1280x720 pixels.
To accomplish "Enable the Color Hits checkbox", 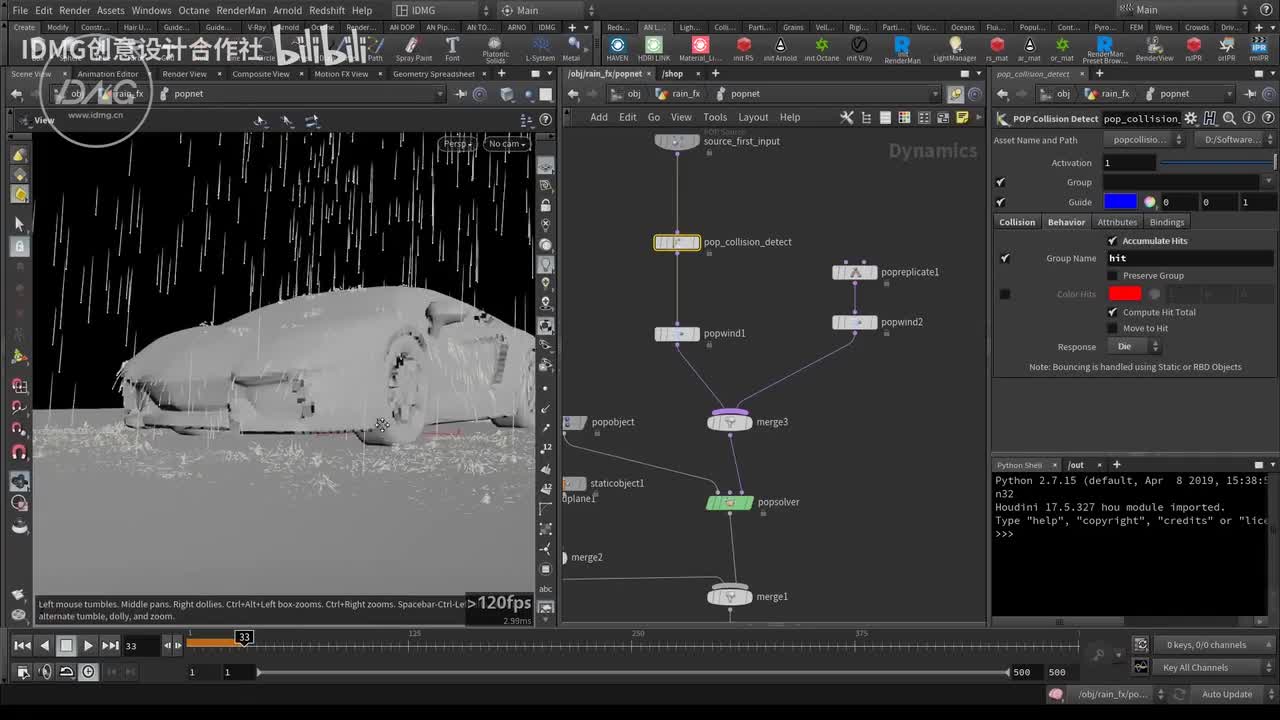I will click(1005, 294).
